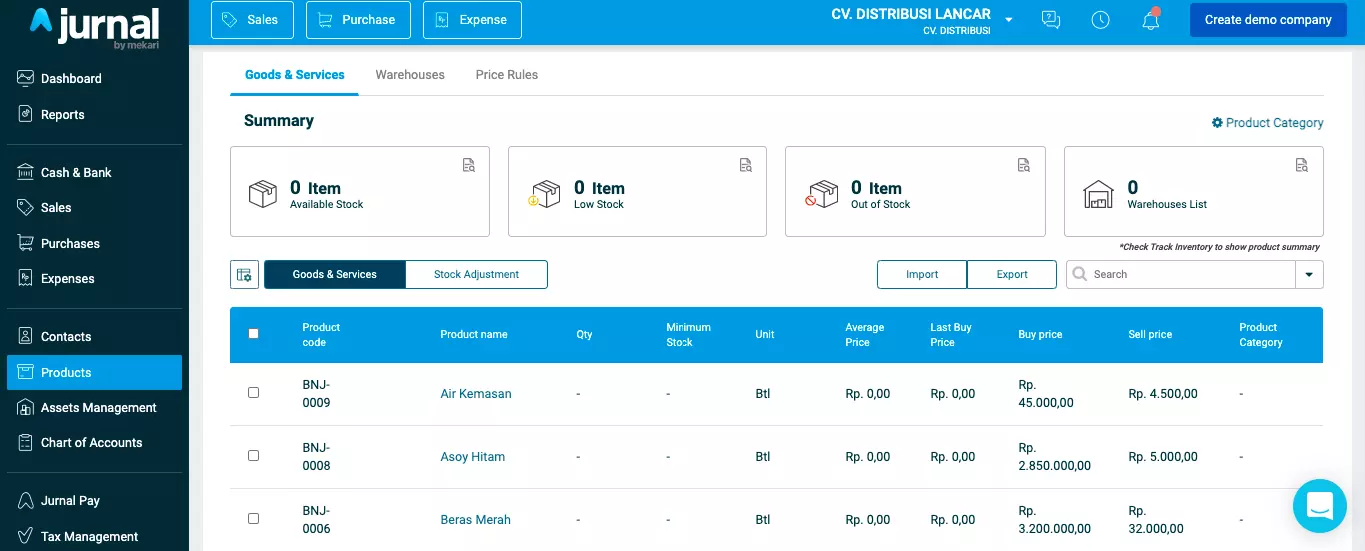Open the Product Category settings link
Viewport: 1365px width, 551px height.
pyautogui.click(x=1267, y=123)
